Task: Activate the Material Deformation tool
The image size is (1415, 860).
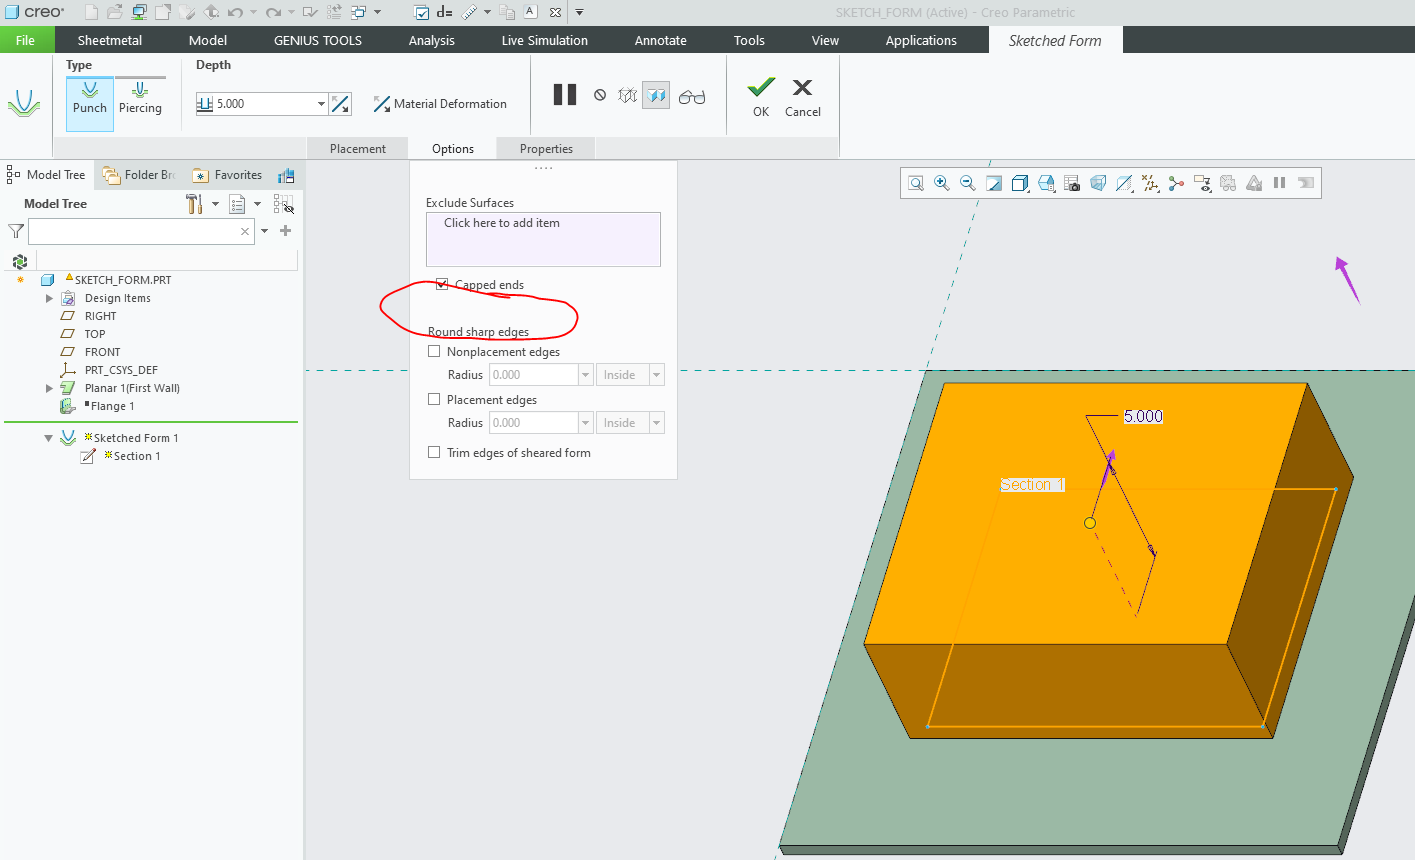Action: point(440,103)
